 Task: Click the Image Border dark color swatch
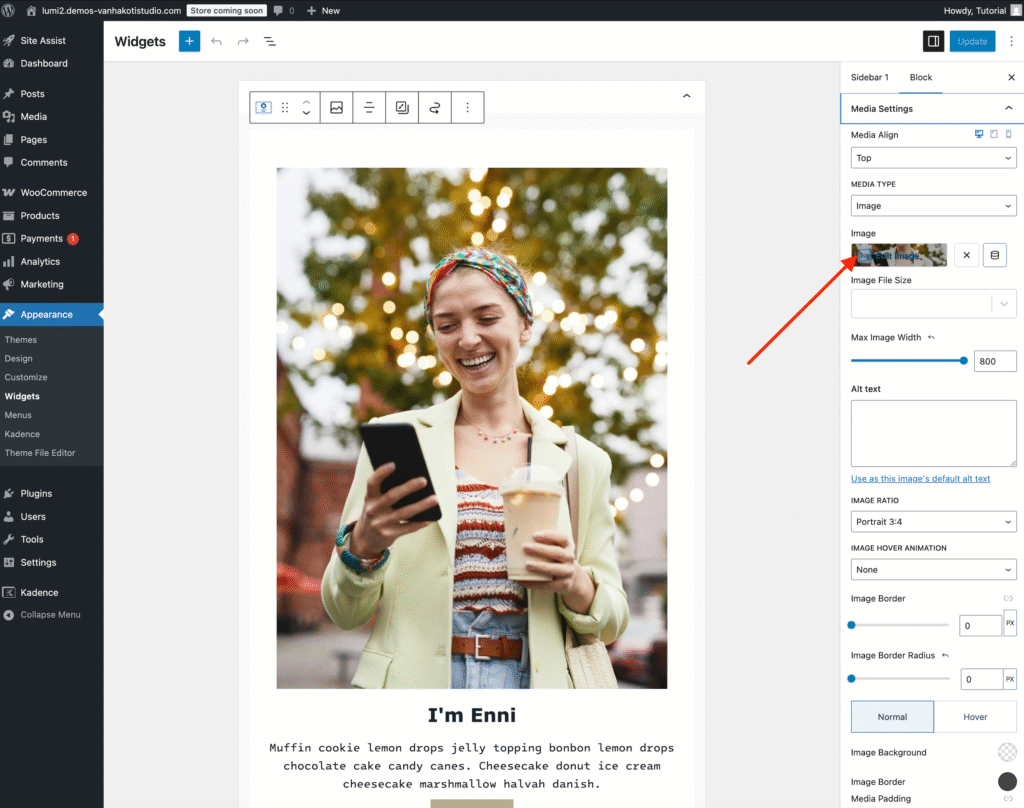[1007, 782]
